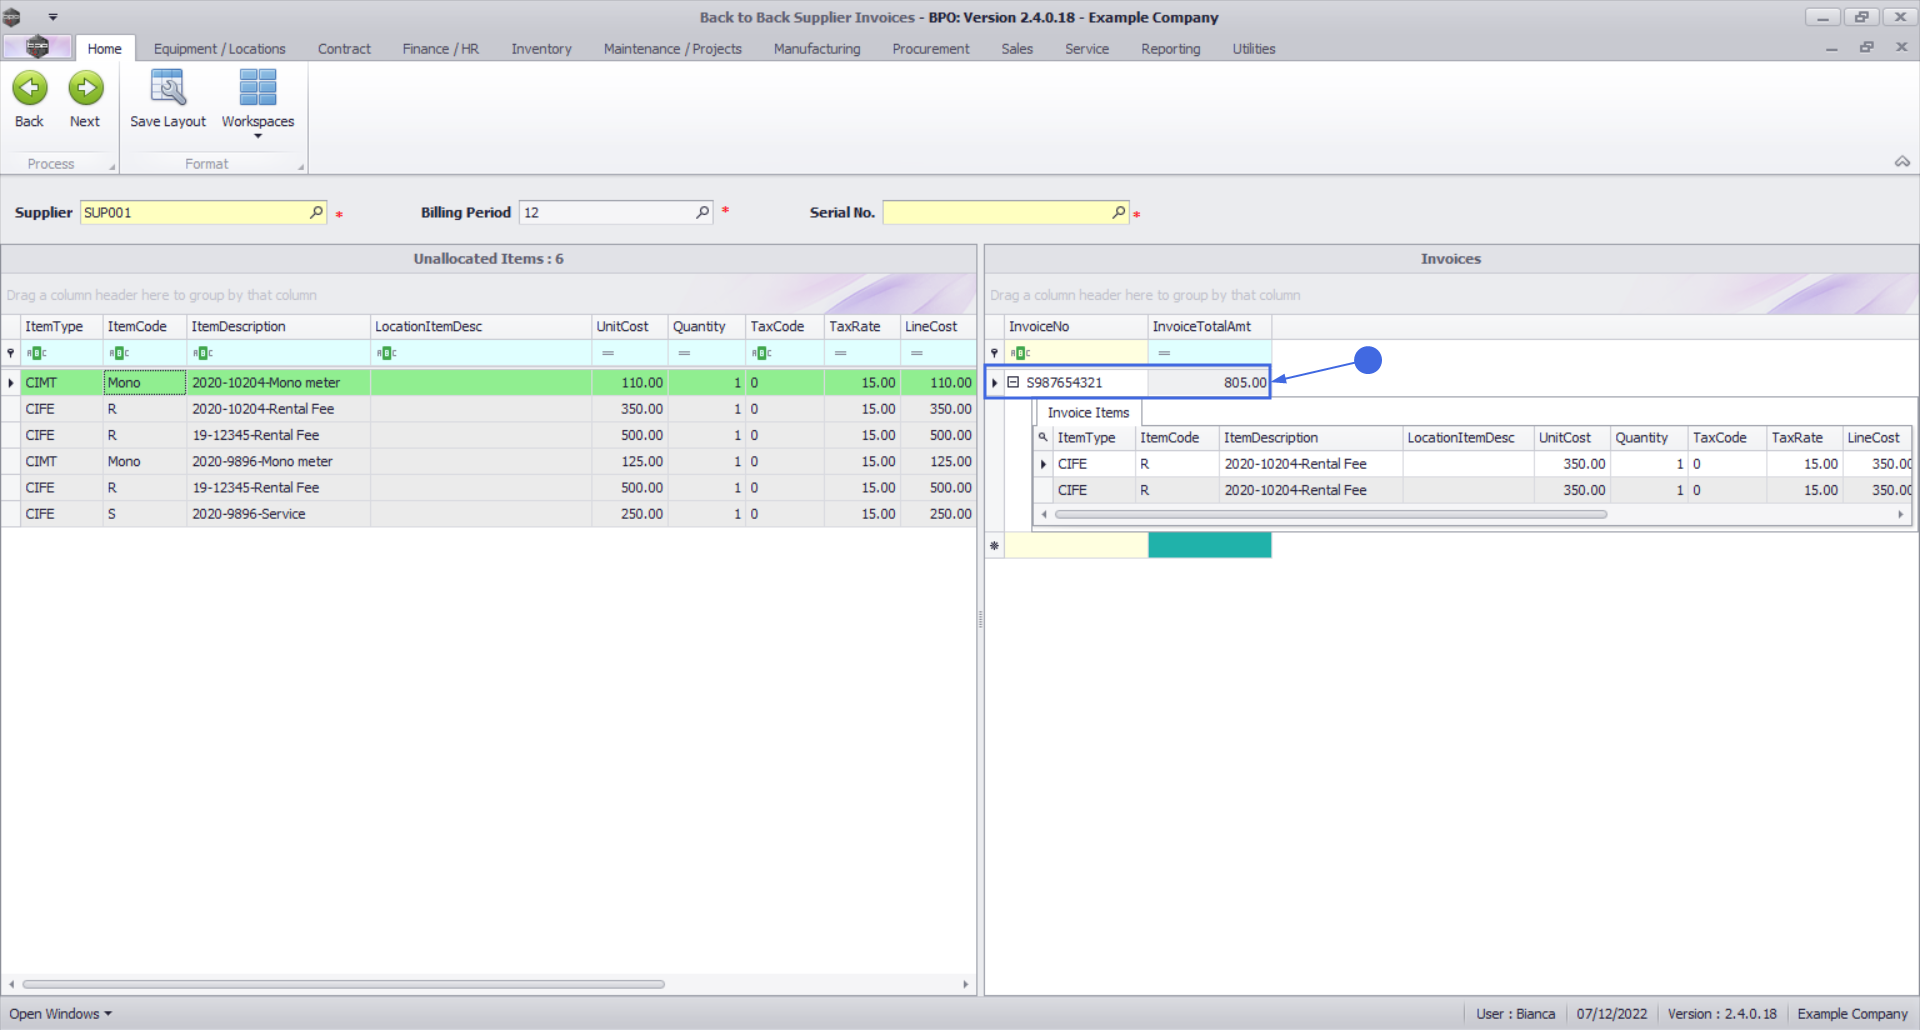Click the Serial No. lookup icon
Image resolution: width=1920 pixels, height=1030 pixels.
pyautogui.click(x=1118, y=212)
